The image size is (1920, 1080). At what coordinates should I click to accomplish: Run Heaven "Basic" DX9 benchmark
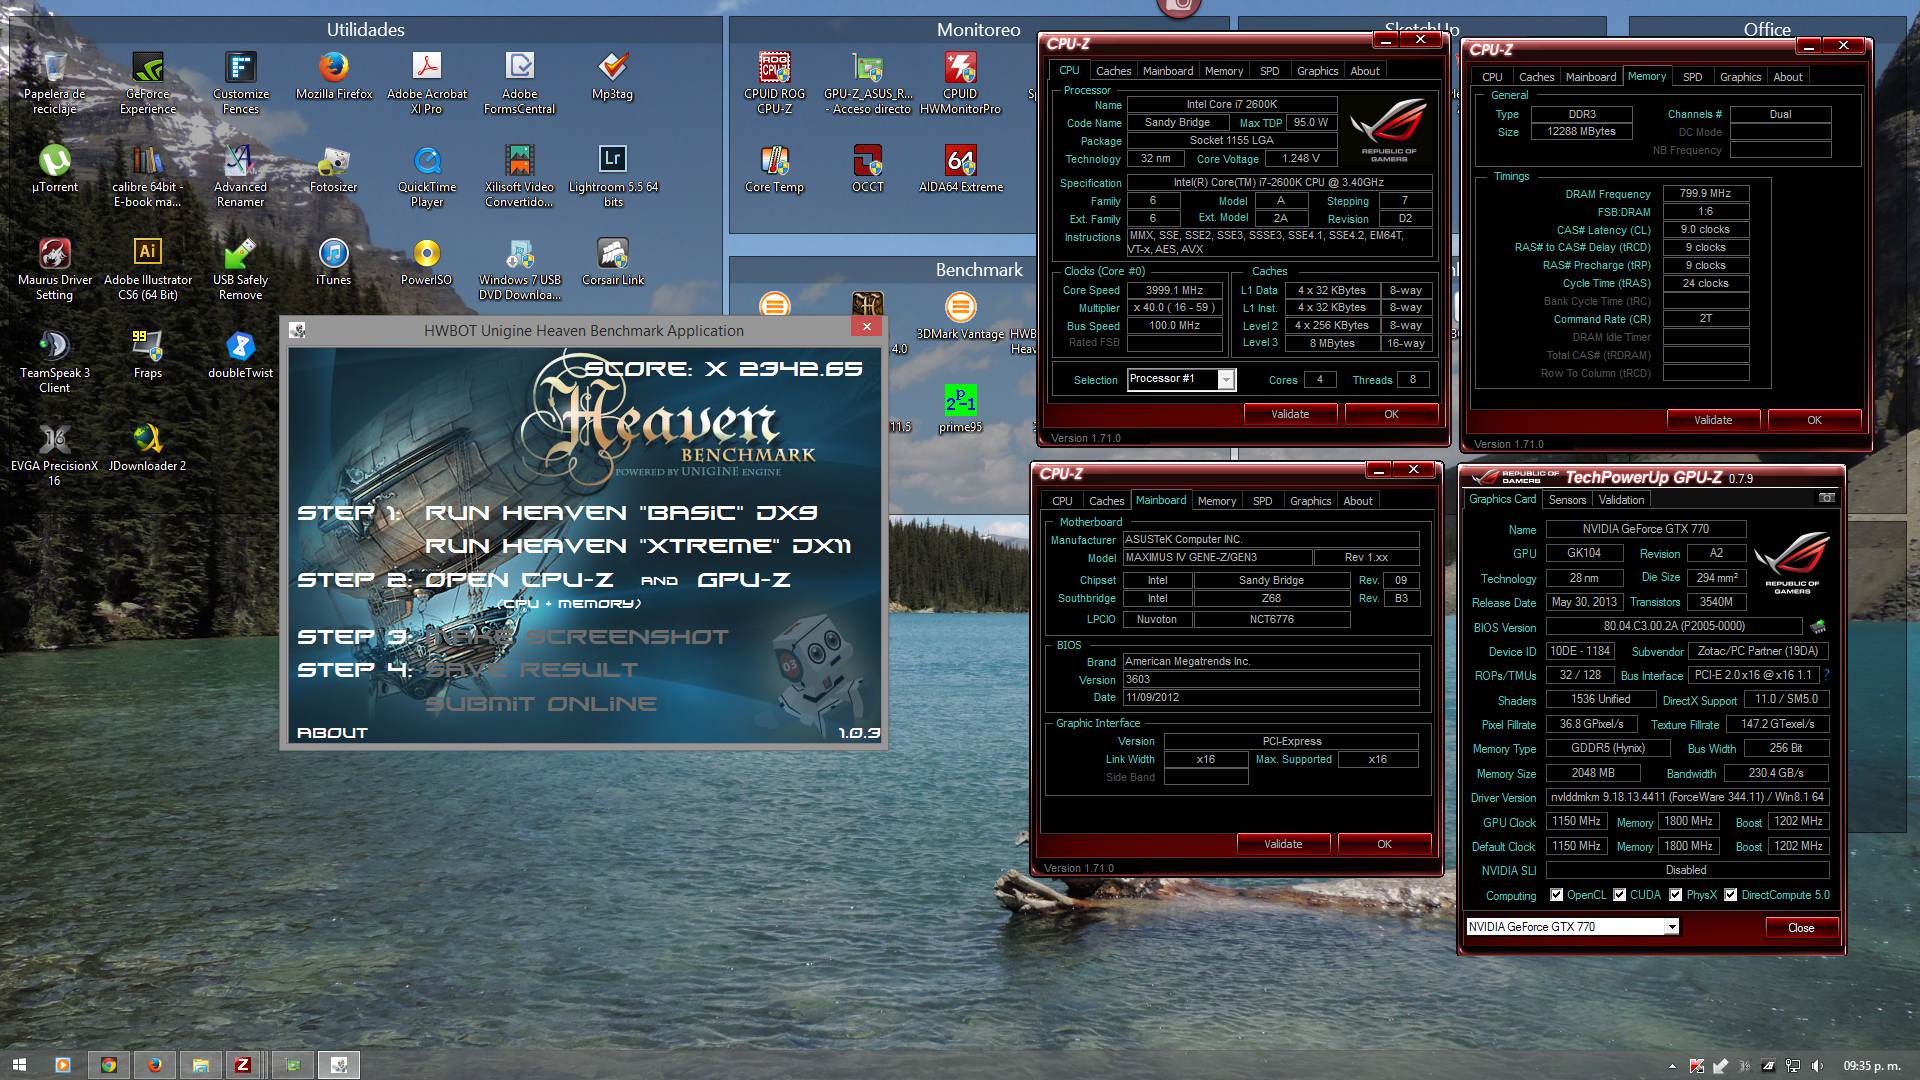[620, 513]
